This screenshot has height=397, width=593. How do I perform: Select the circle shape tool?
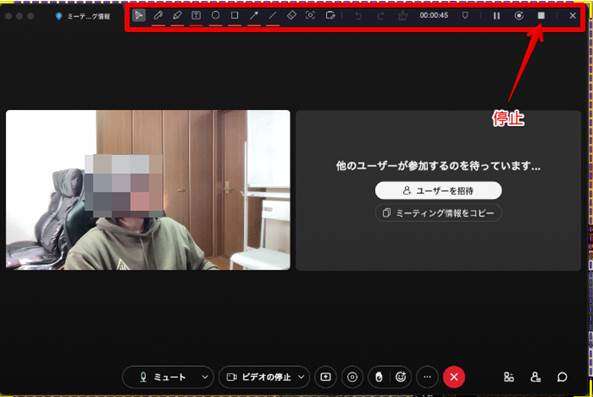click(x=216, y=16)
